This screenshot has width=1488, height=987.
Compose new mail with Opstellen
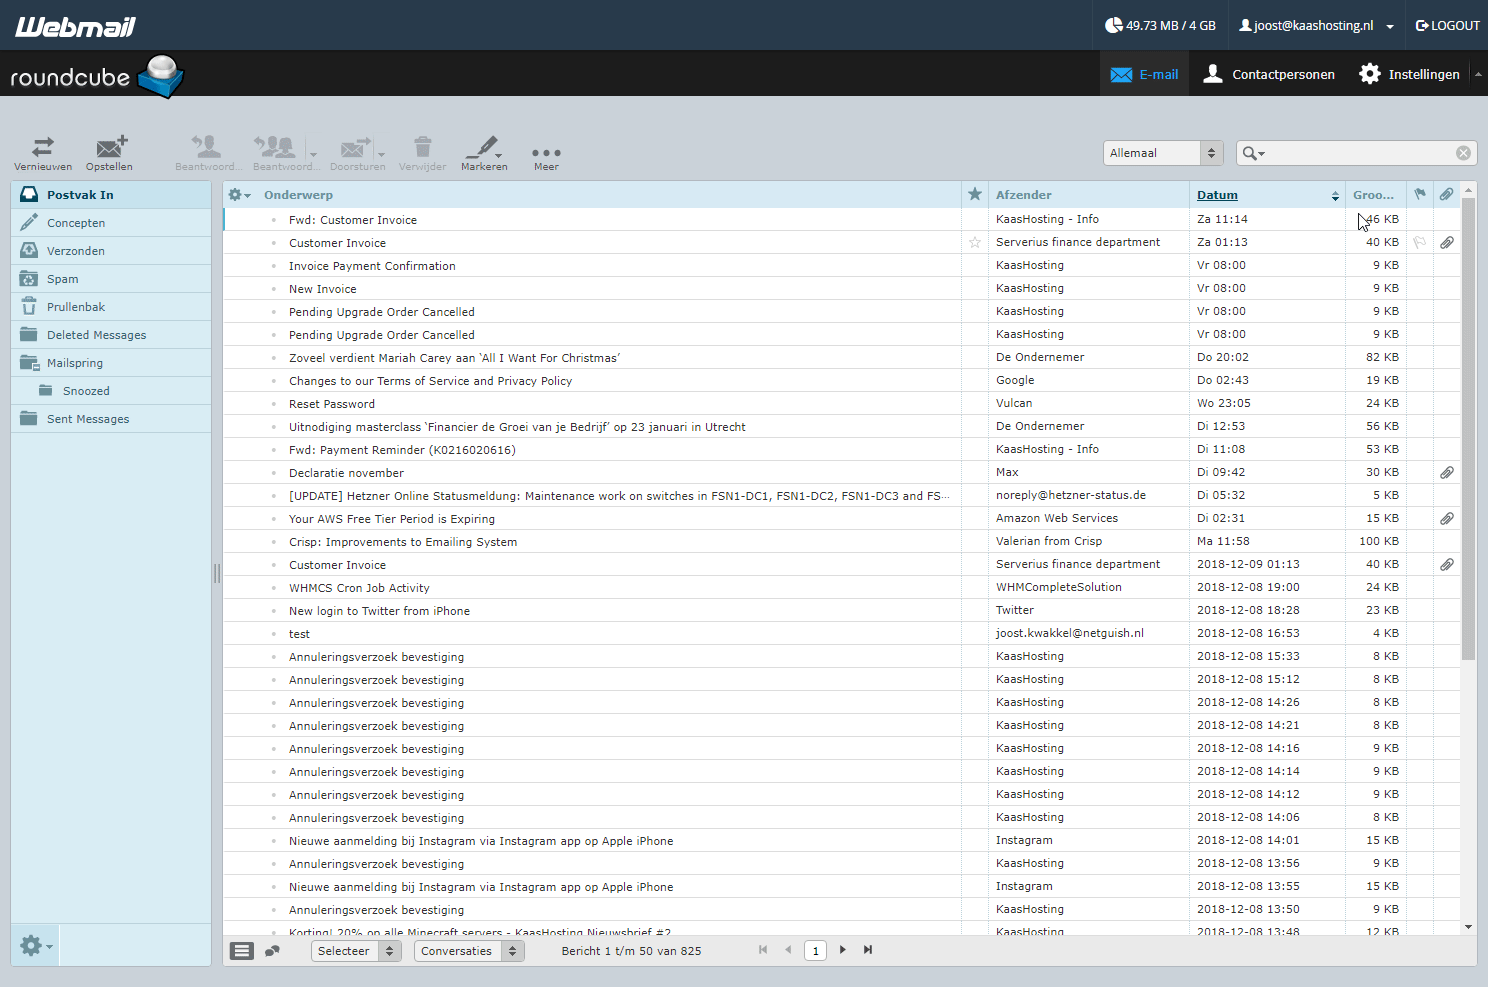[110, 148]
